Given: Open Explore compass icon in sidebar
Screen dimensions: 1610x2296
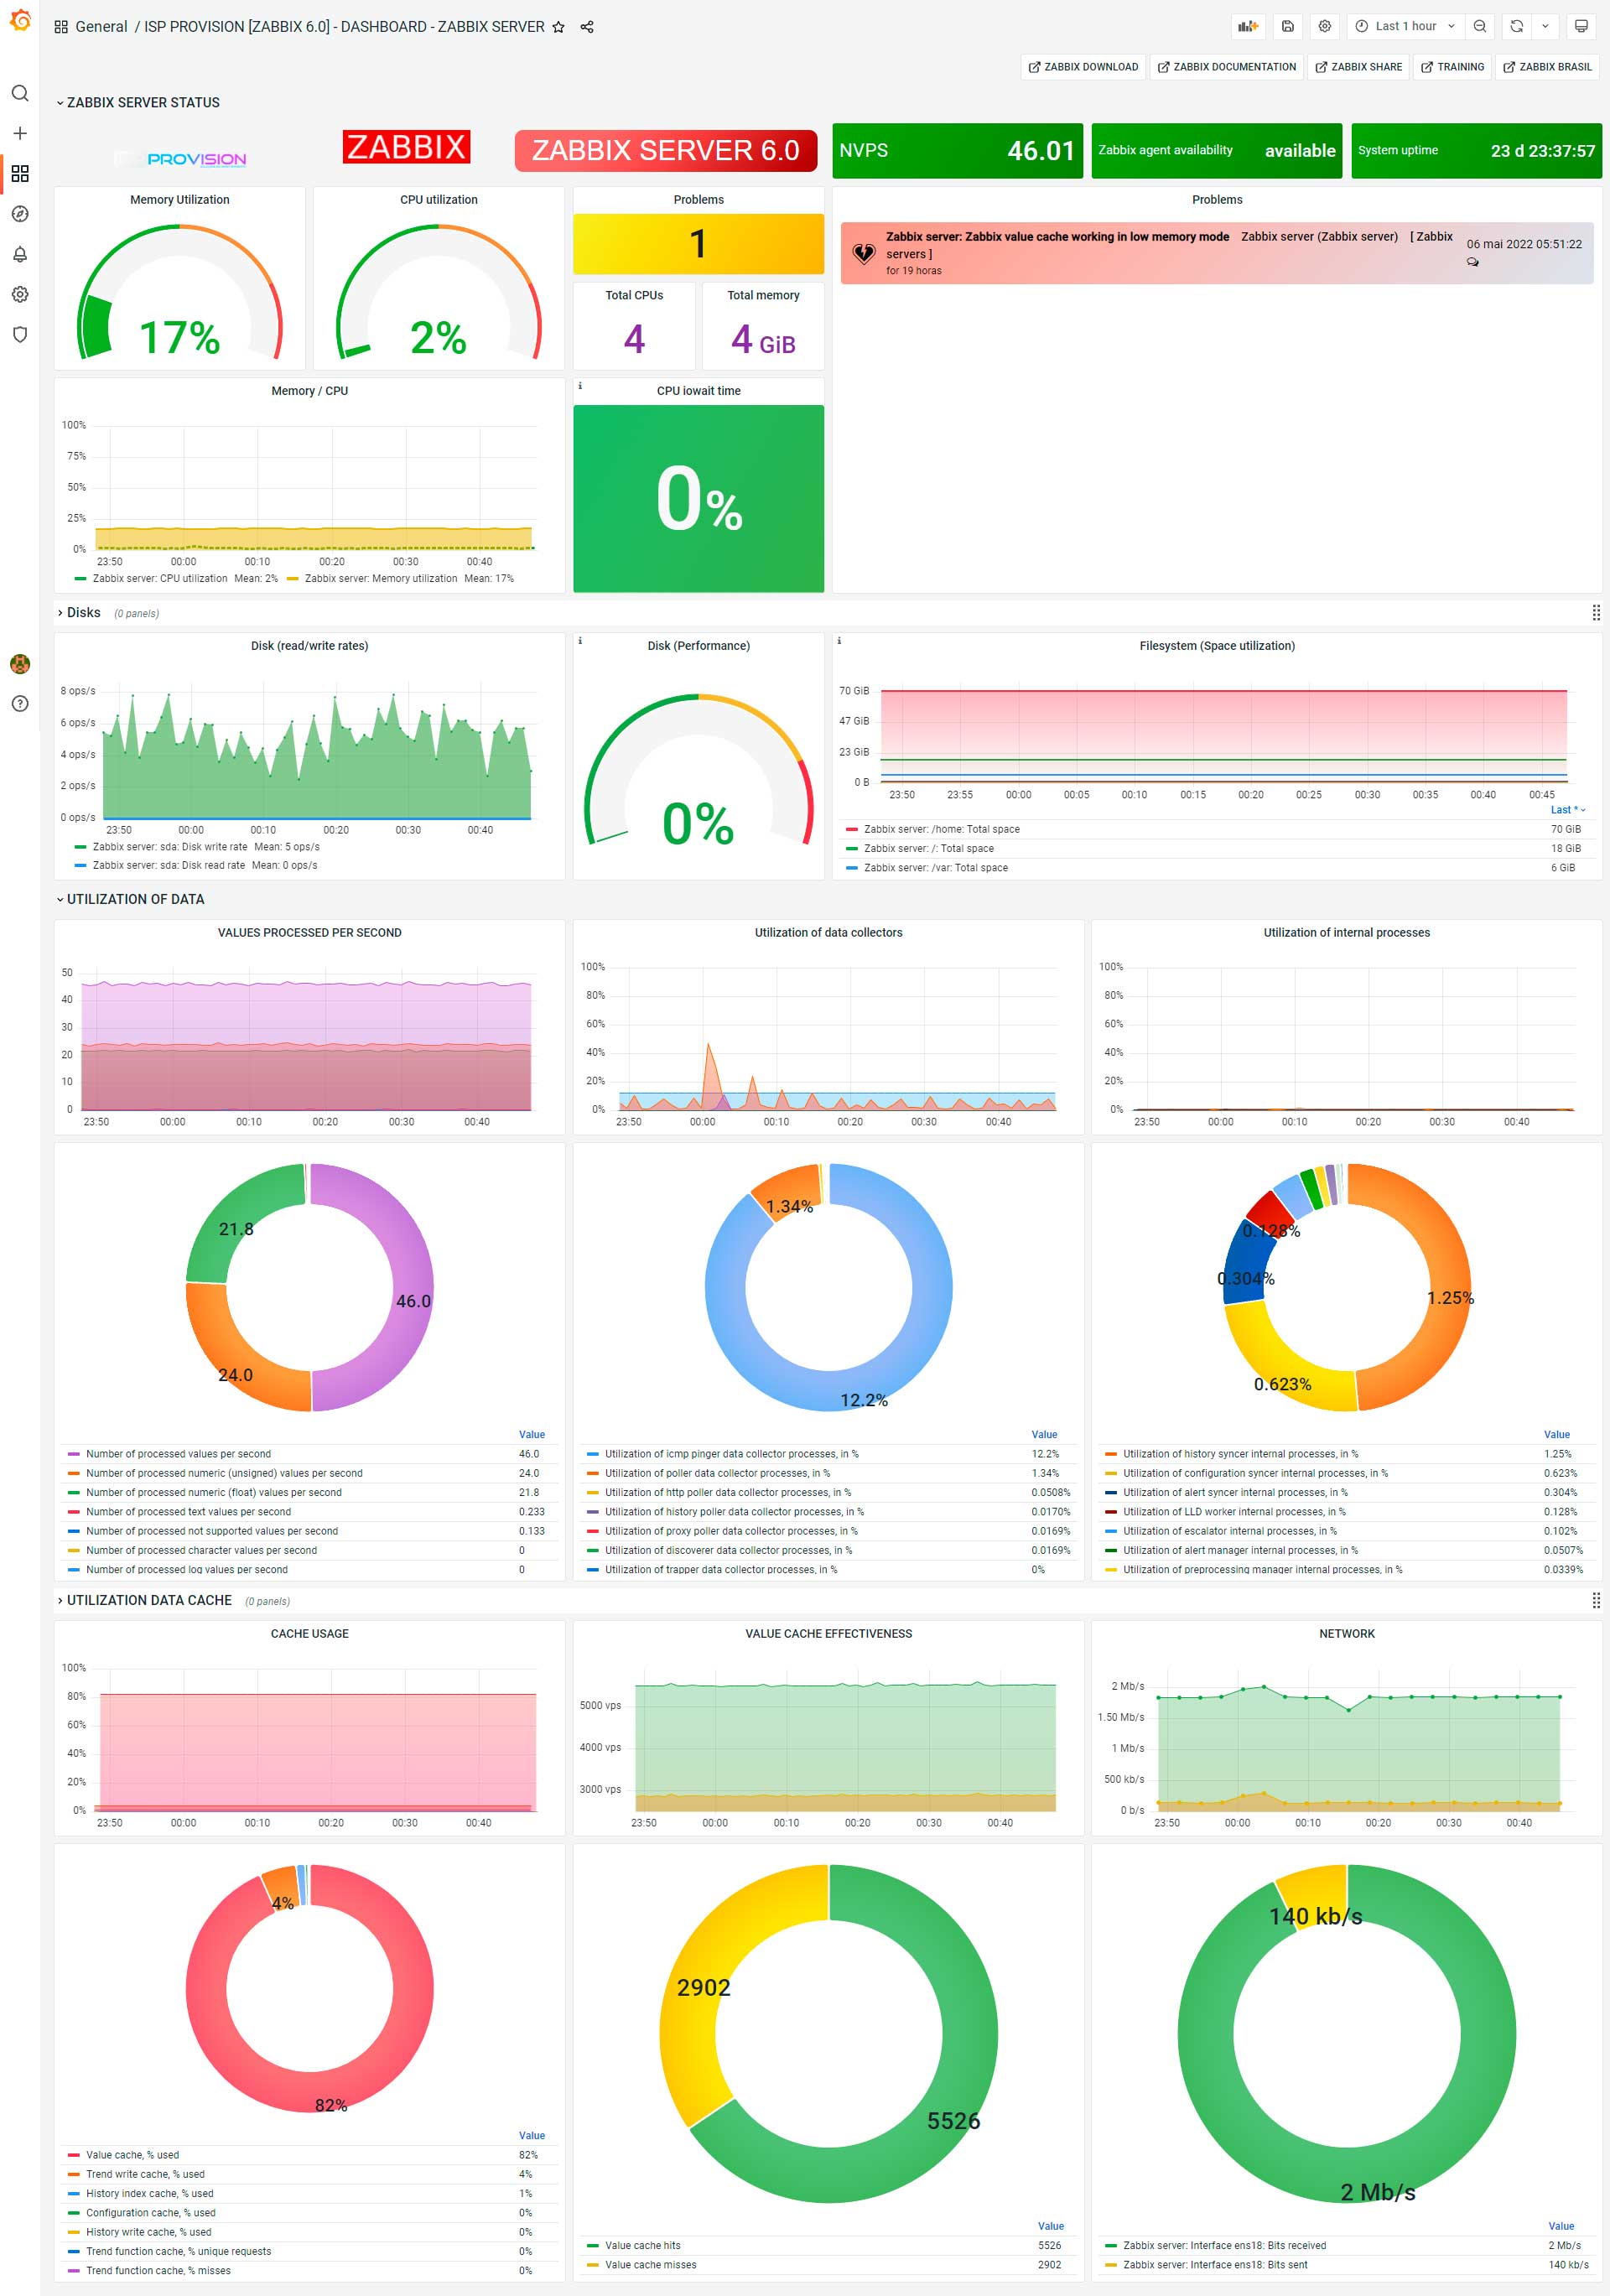Looking at the screenshot, I should [x=20, y=214].
